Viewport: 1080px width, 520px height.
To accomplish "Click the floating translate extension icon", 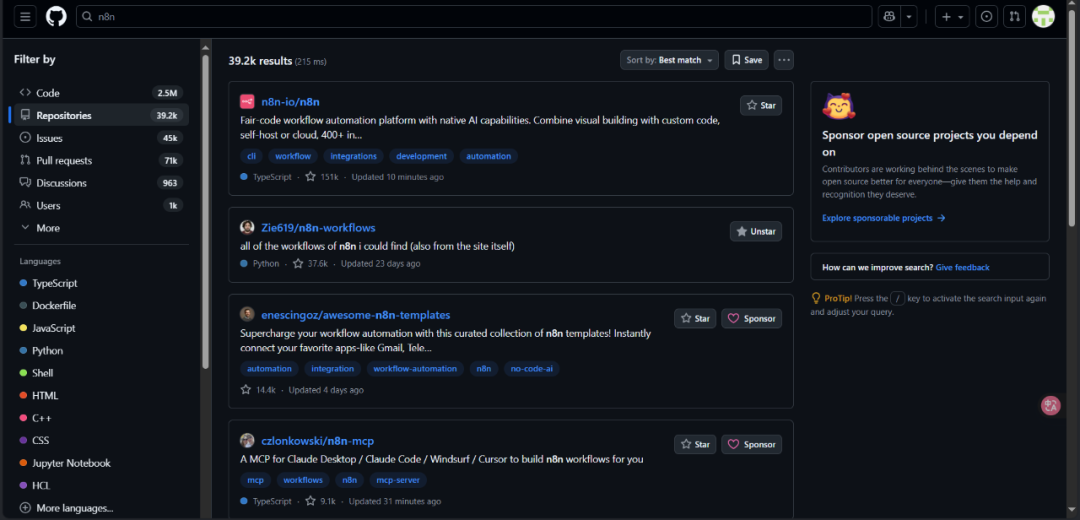I will click(x=1050, y=406).
